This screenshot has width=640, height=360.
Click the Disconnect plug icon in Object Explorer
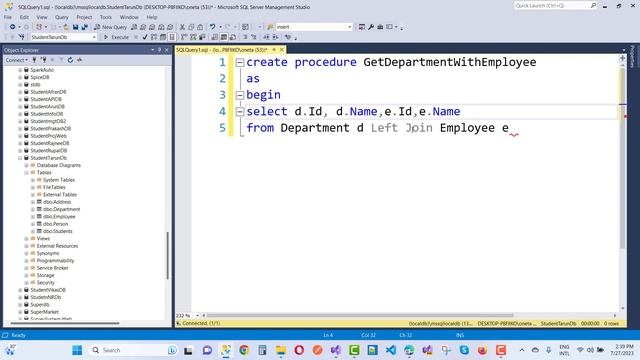(x=43, y=60)
